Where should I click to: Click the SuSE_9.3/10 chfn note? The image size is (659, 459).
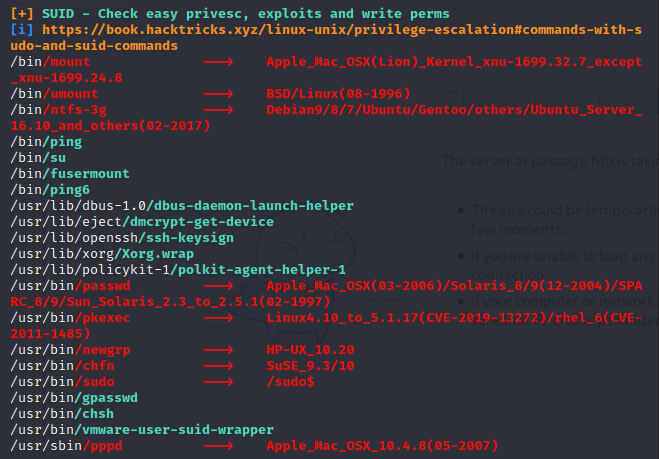(x=310, y=366)
